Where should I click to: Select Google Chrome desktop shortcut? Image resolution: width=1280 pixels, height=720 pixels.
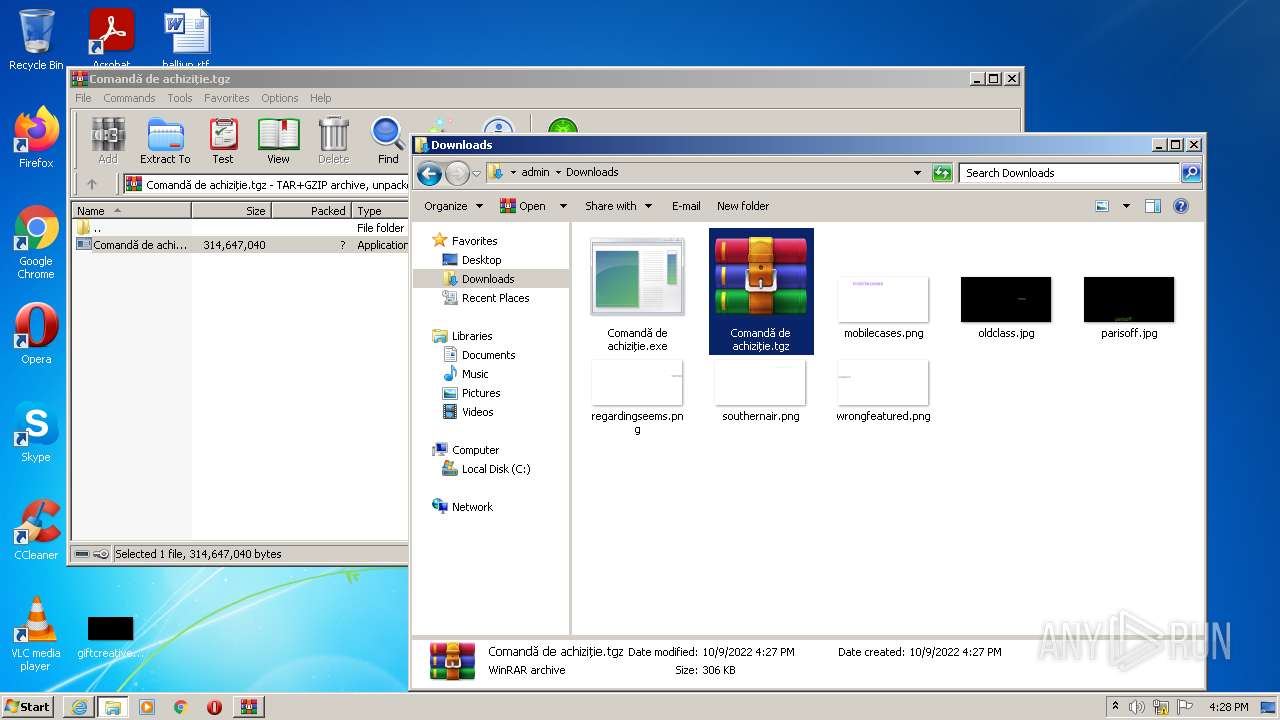[x=36, y=243]
